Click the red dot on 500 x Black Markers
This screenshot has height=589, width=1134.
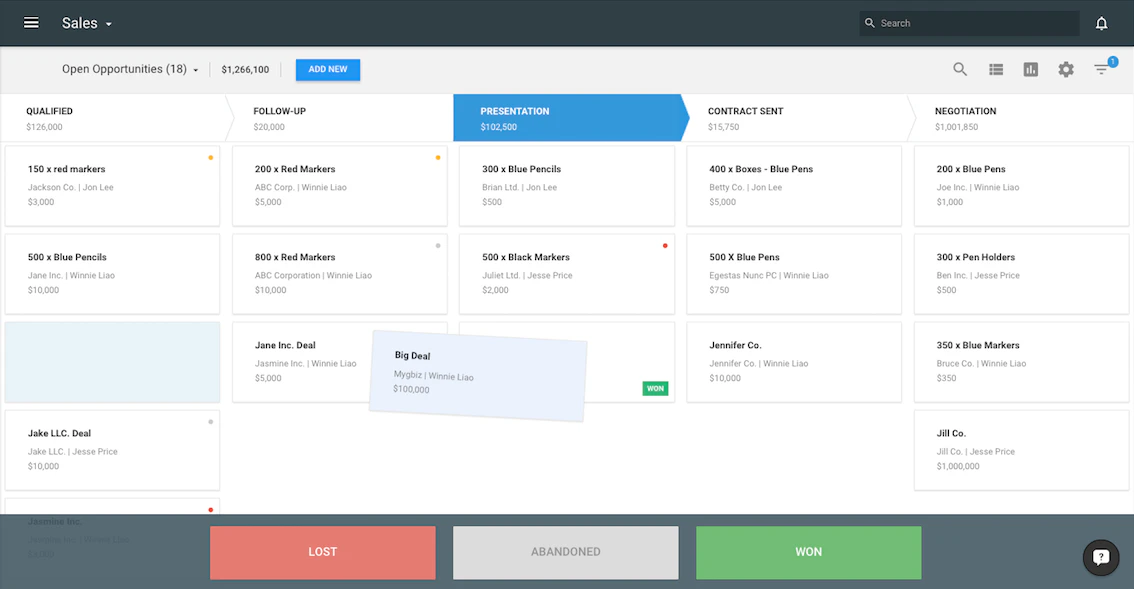tap(665, 246)
